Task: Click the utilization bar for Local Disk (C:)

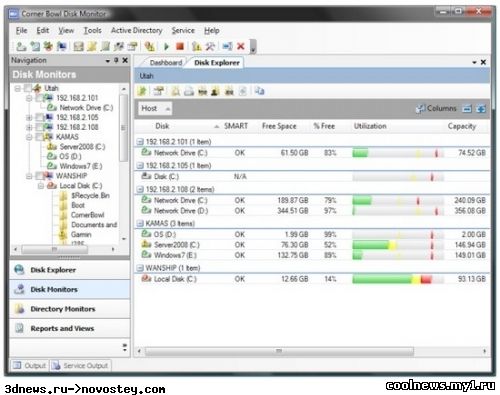Action: [x=398, y=279]
